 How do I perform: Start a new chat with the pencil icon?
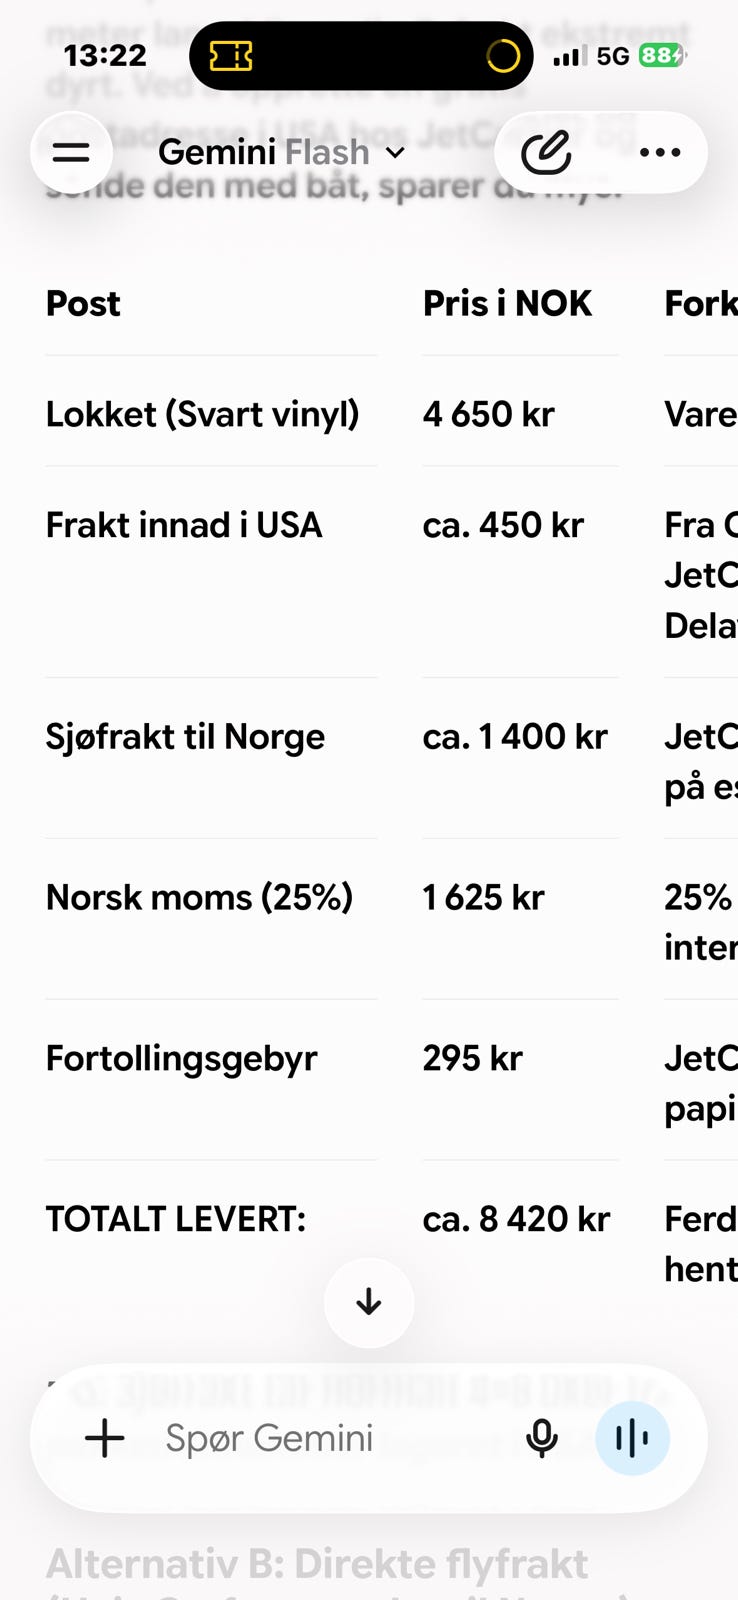546,153
